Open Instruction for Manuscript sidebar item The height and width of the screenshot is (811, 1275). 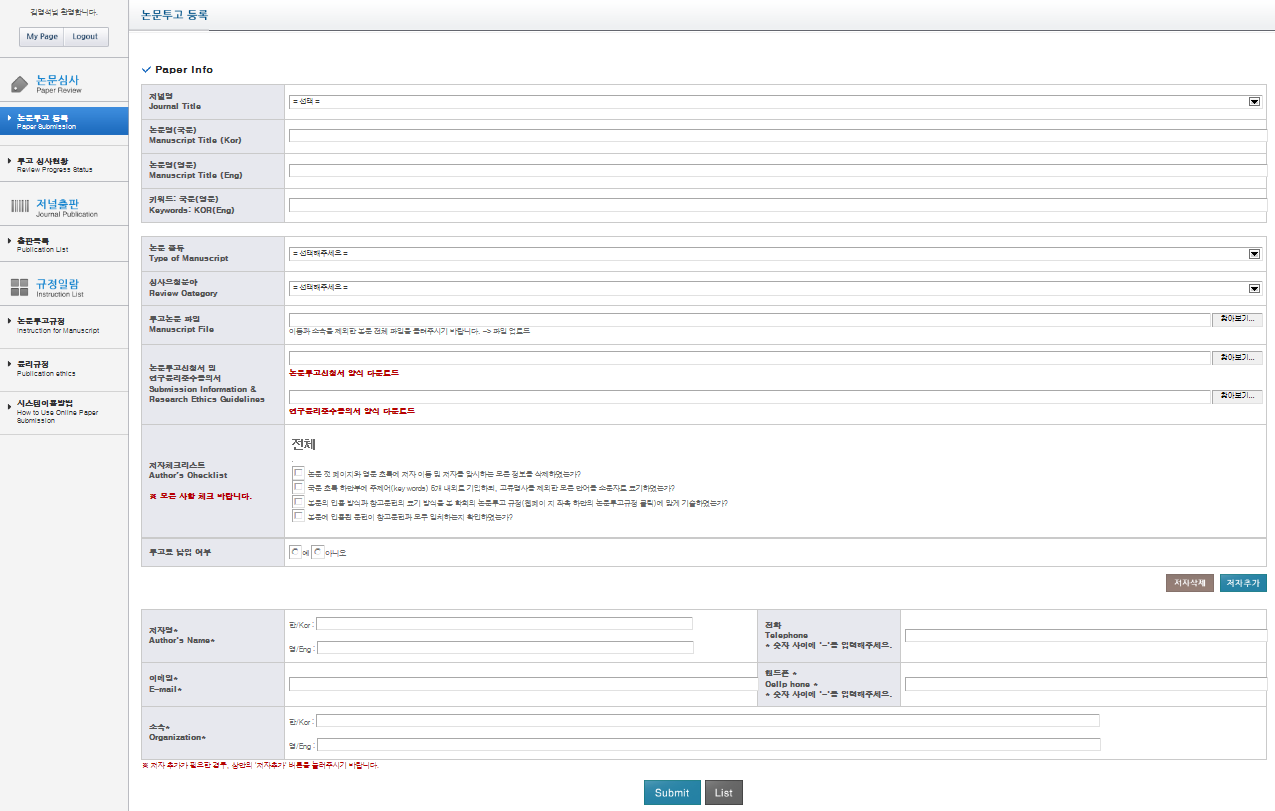coord(58,325)
